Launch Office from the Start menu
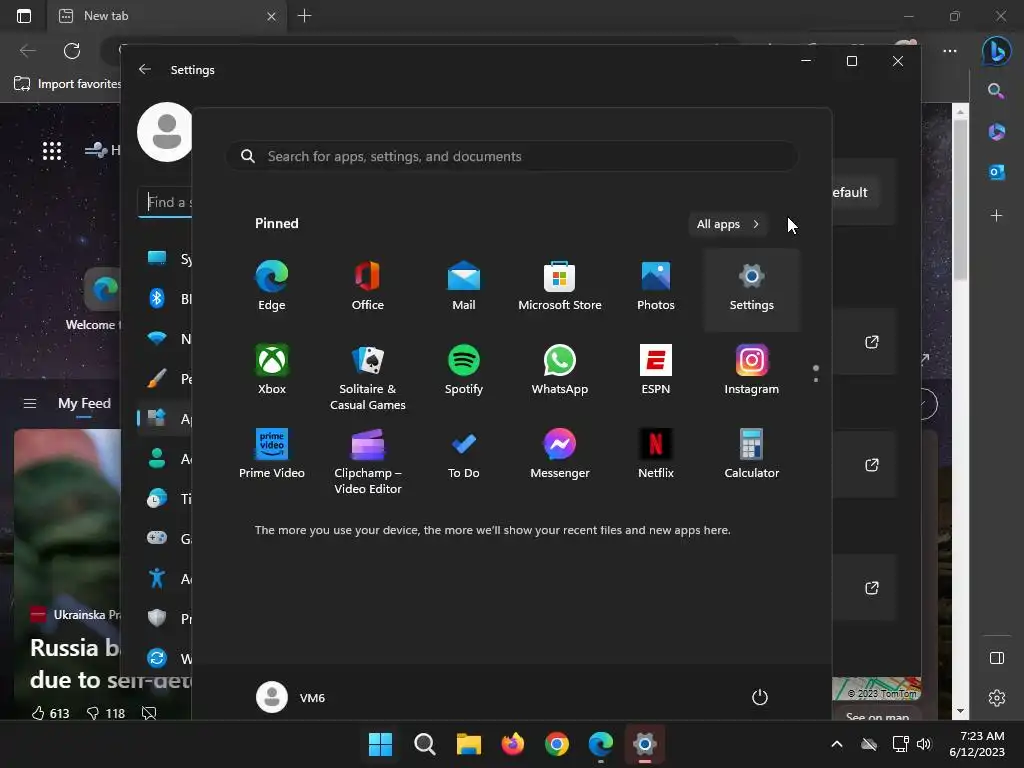Screen dimensions: 1024x768 (x=368, y=287)
